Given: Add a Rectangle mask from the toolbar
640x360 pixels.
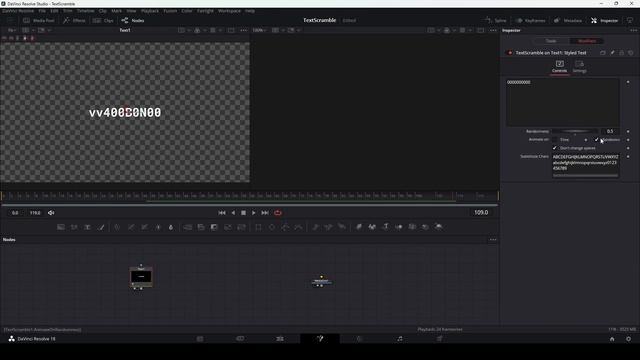Looking at the screenshot, I should pos(258,227).
